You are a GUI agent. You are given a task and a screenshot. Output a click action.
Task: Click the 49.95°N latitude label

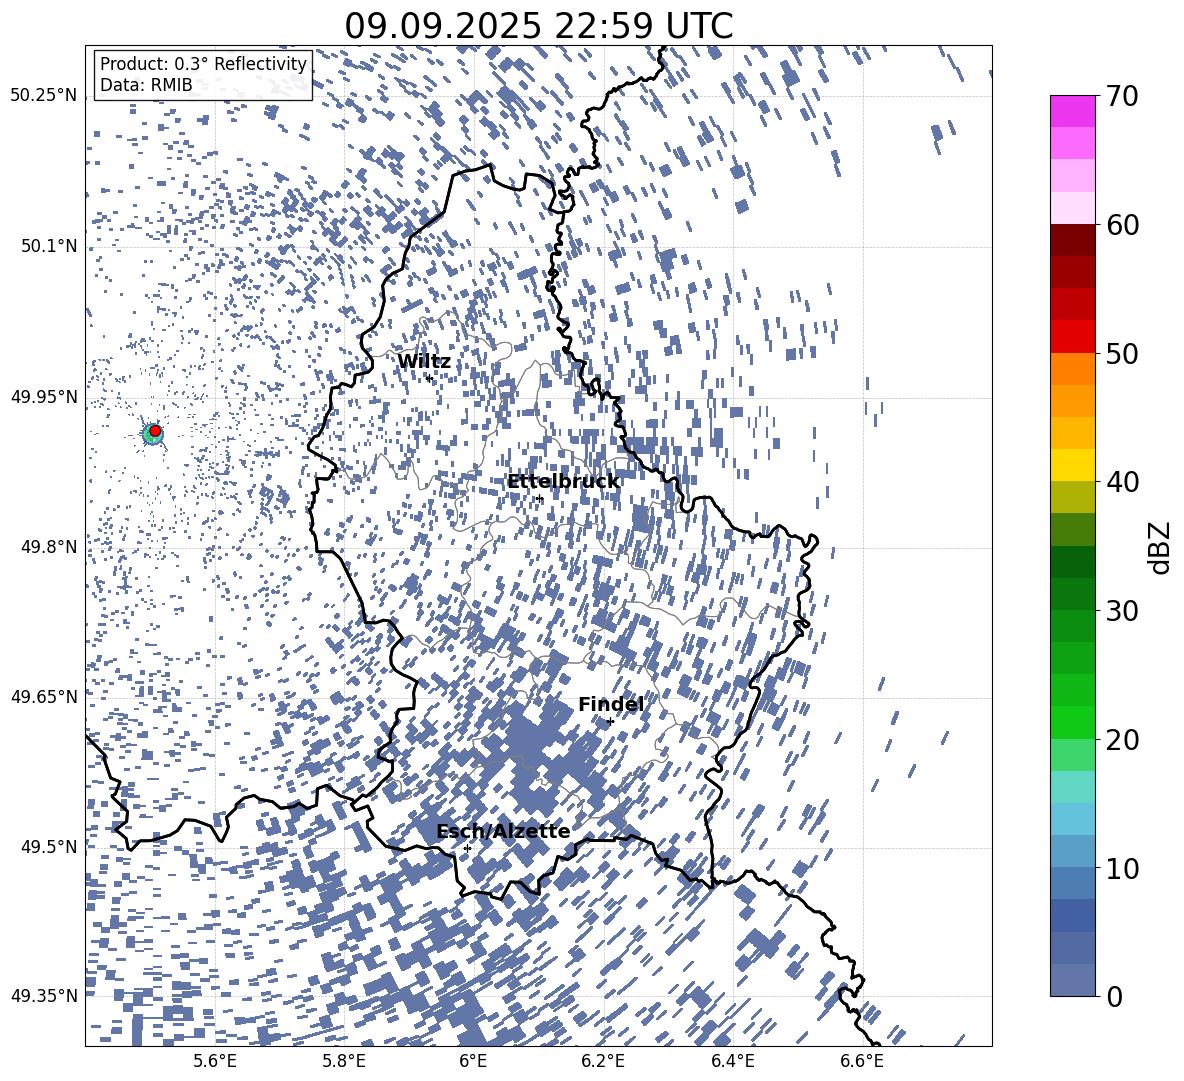[x=44, y=396]
